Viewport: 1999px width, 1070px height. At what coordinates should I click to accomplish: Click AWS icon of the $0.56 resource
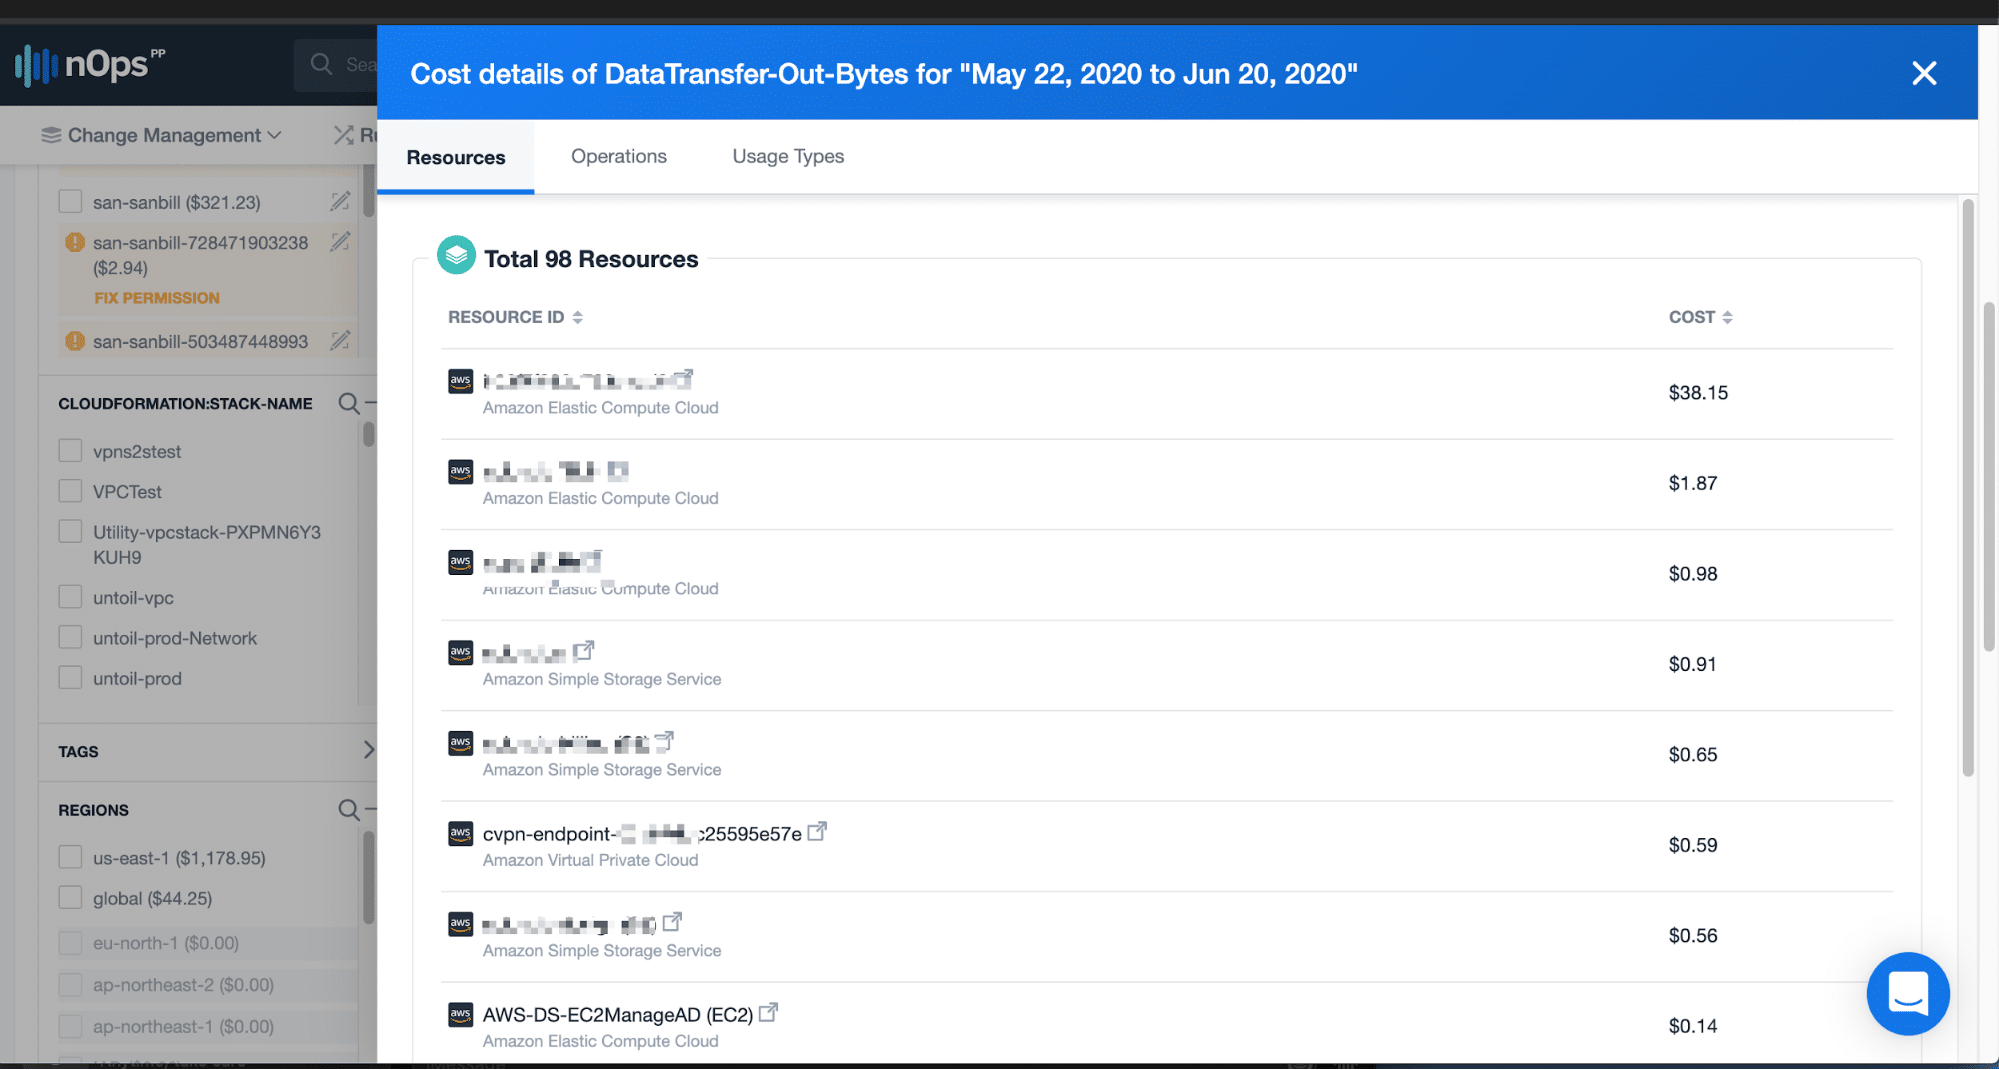pyautogui.click(x=460, y=924)
